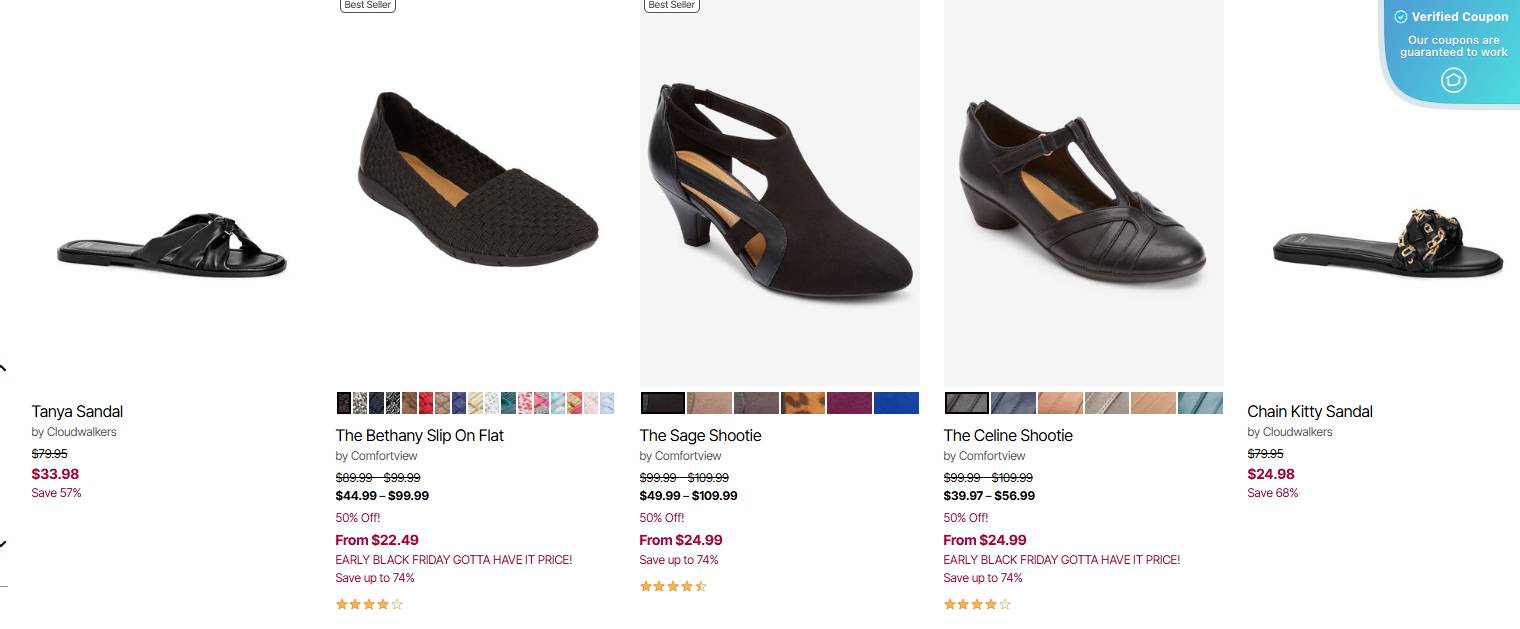The width and height of the screenshot is (1520, 629).
Task: Select the black Celine Shootie color swatch
Action: click(x=967, y=403)
